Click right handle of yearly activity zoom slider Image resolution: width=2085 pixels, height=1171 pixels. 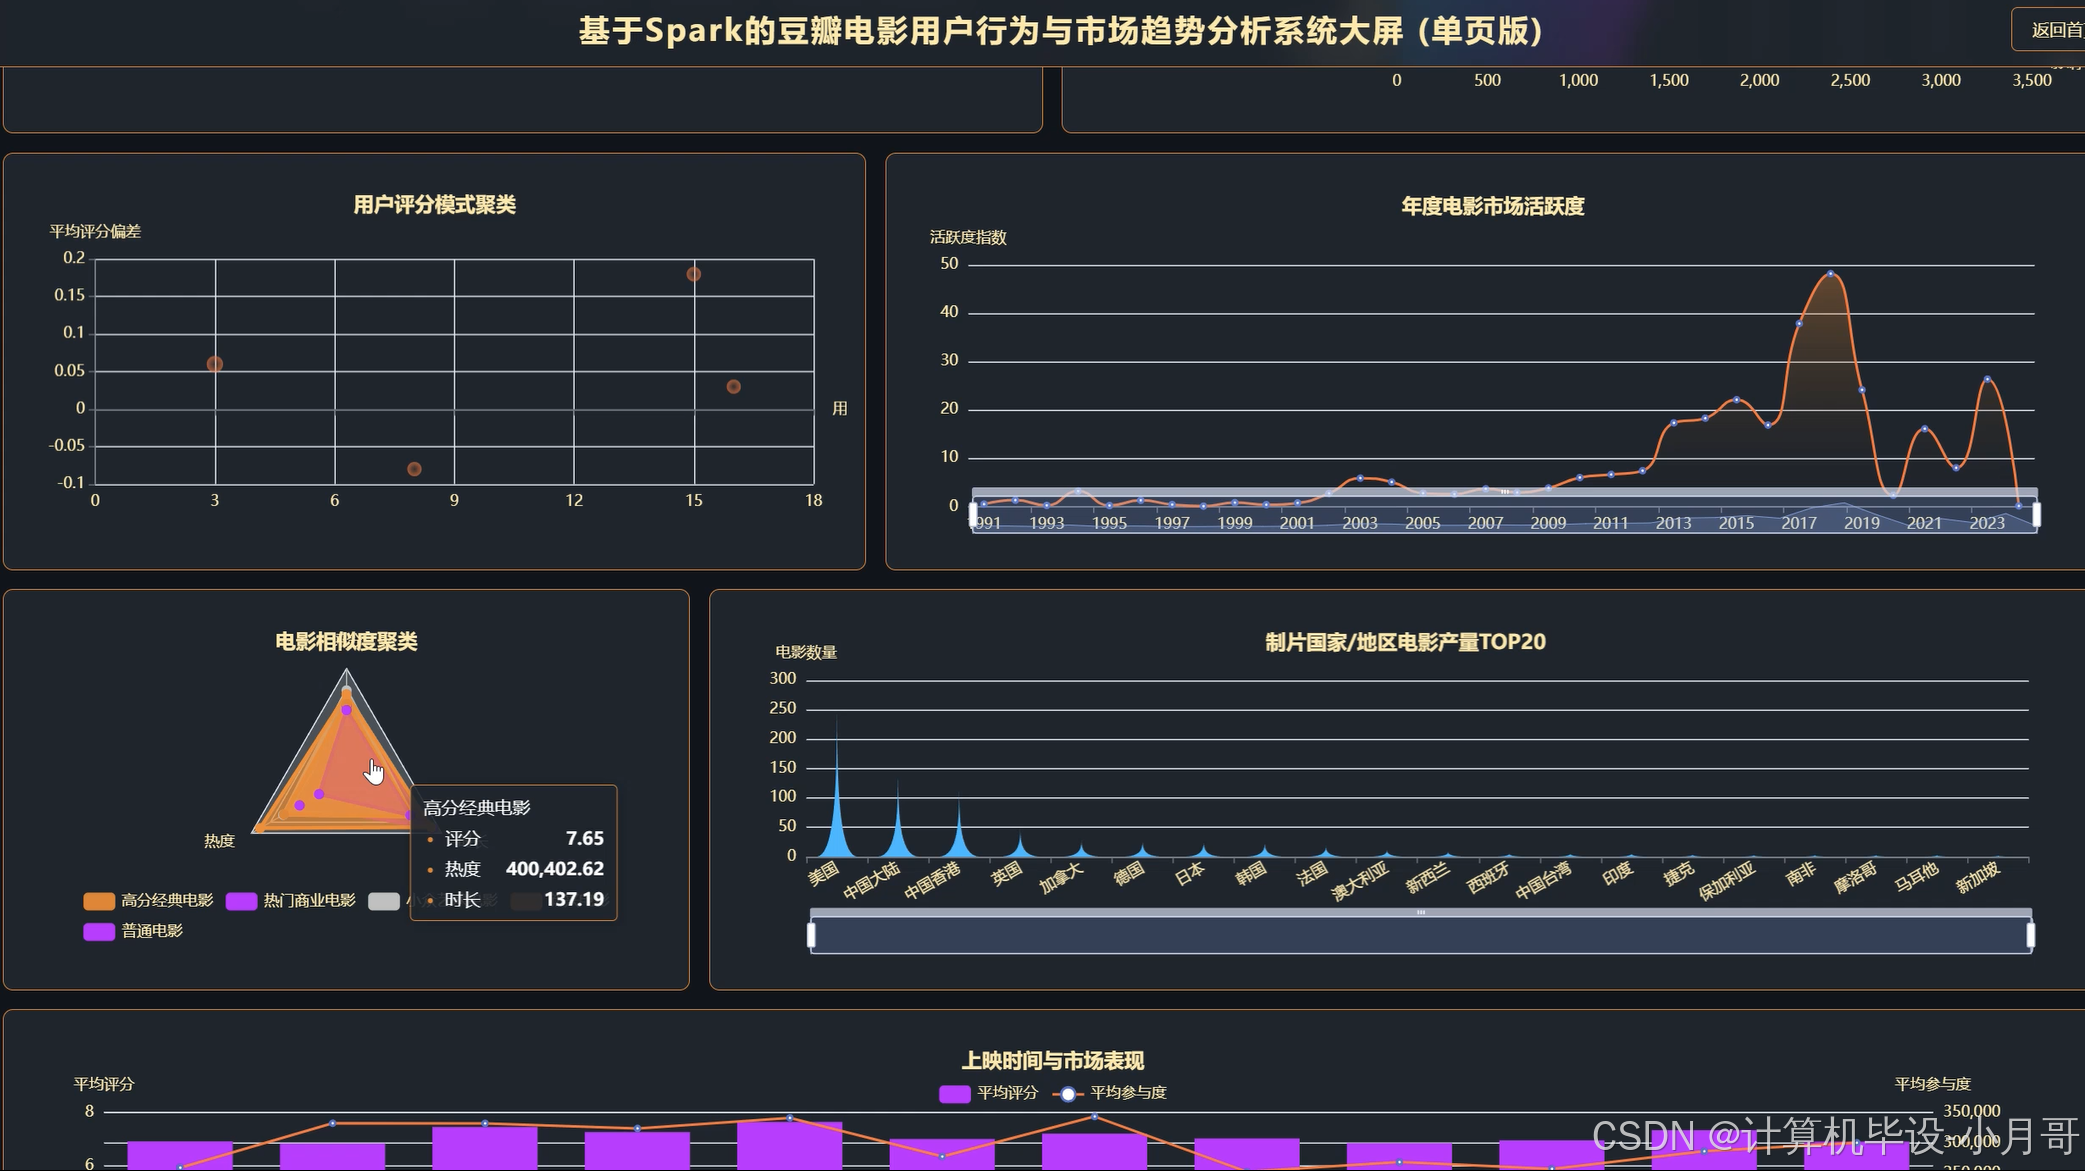click(2036, 515)
